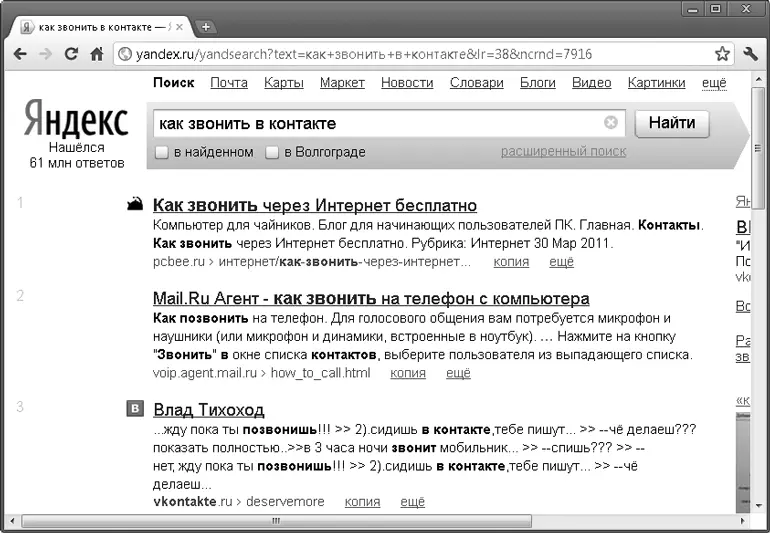
Task: Enable the "в найденном" checkbox
Action: pos(162,152)
